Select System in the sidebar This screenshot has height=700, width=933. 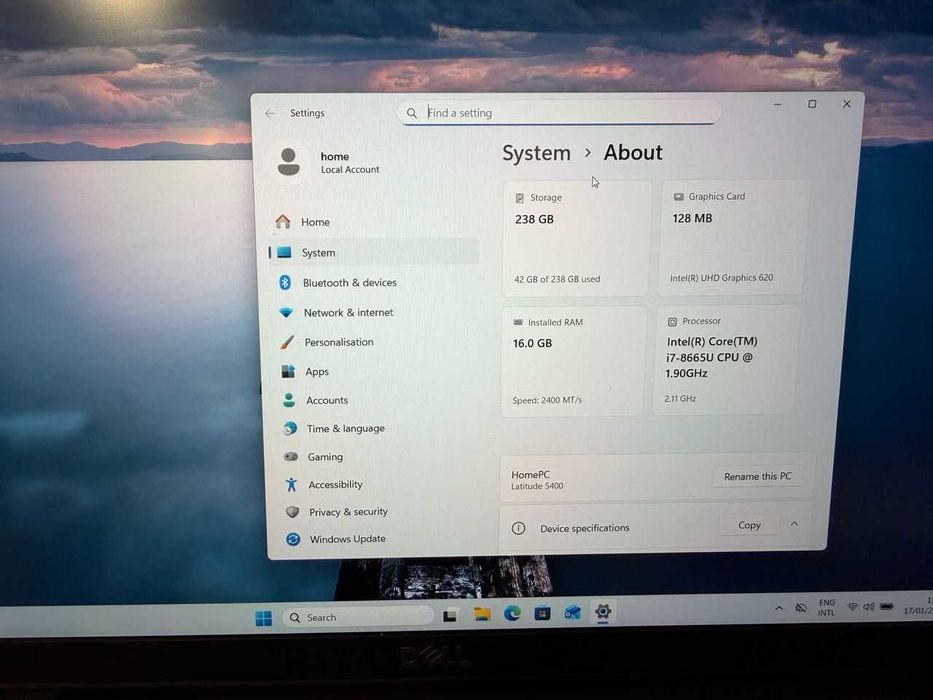point(374,252)
